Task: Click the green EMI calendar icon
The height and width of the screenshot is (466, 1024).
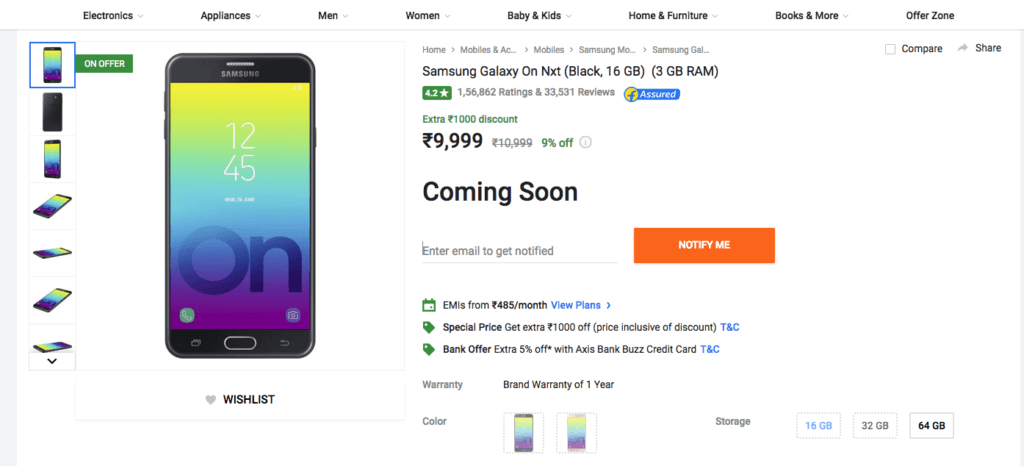Action: click(429, 305)
